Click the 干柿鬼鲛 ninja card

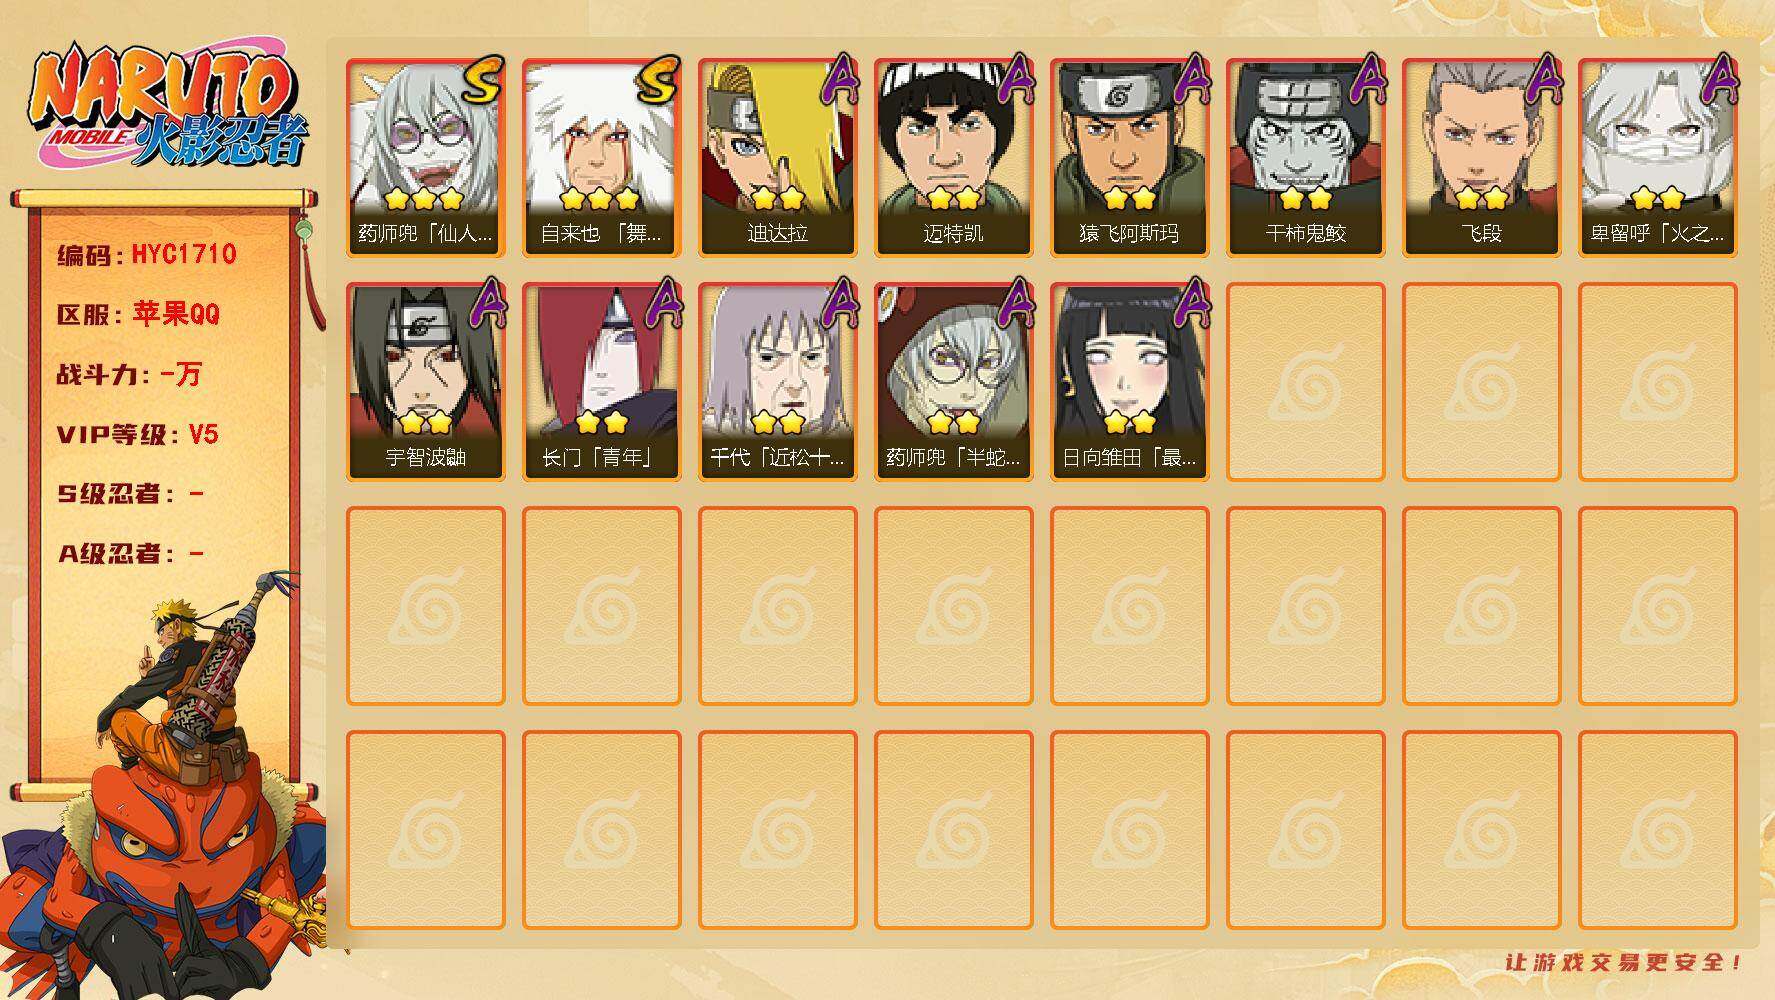click(x=1305, y=157)
